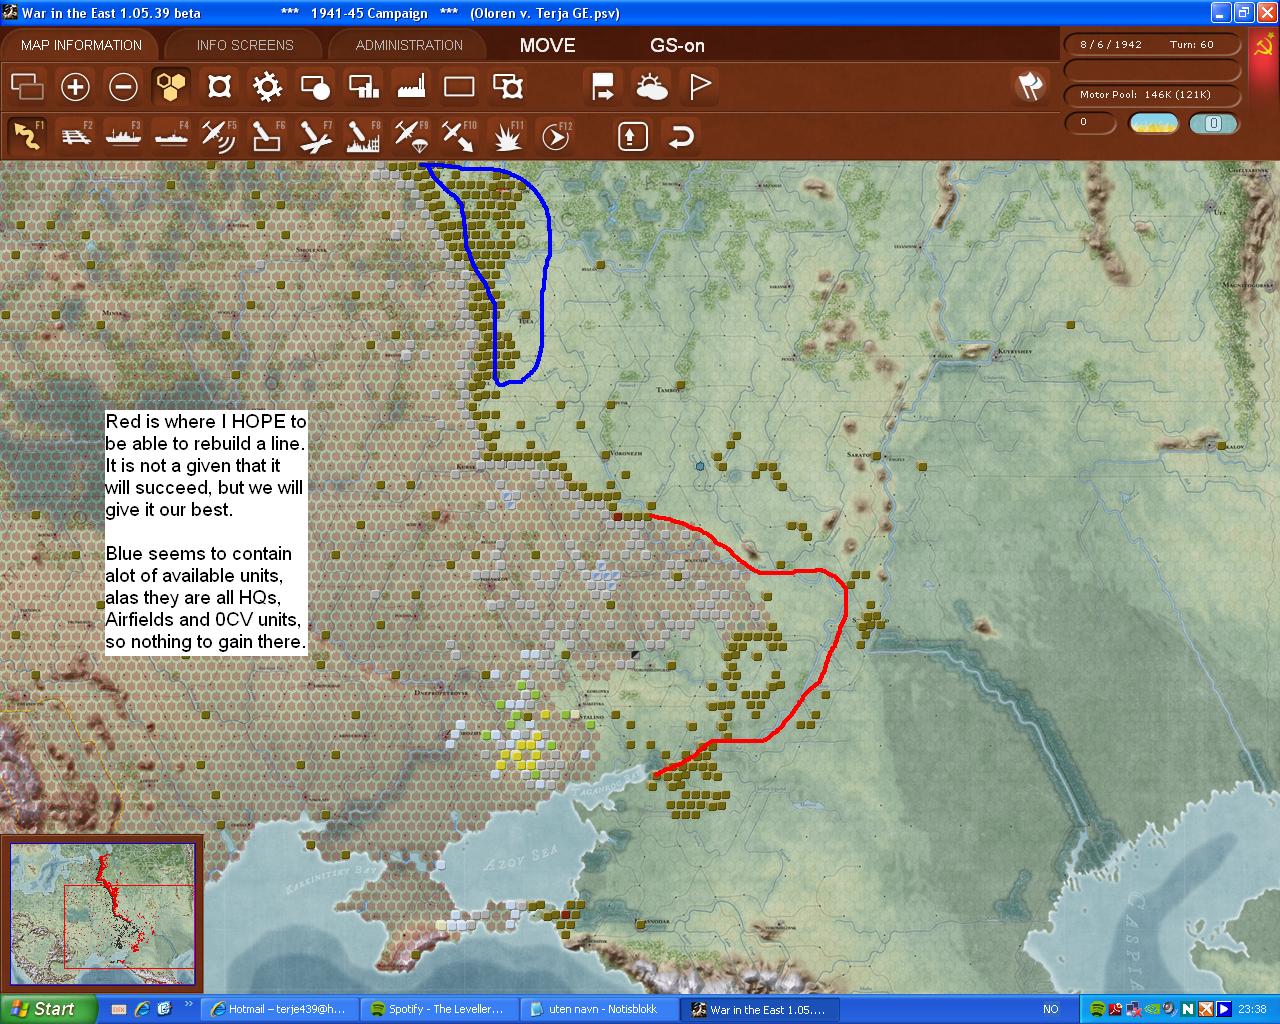Image resolution: width=1280 pixels, height=1024 pixels.
Task: Click the outlined pennant flag icon
Action: coord(700,87)
